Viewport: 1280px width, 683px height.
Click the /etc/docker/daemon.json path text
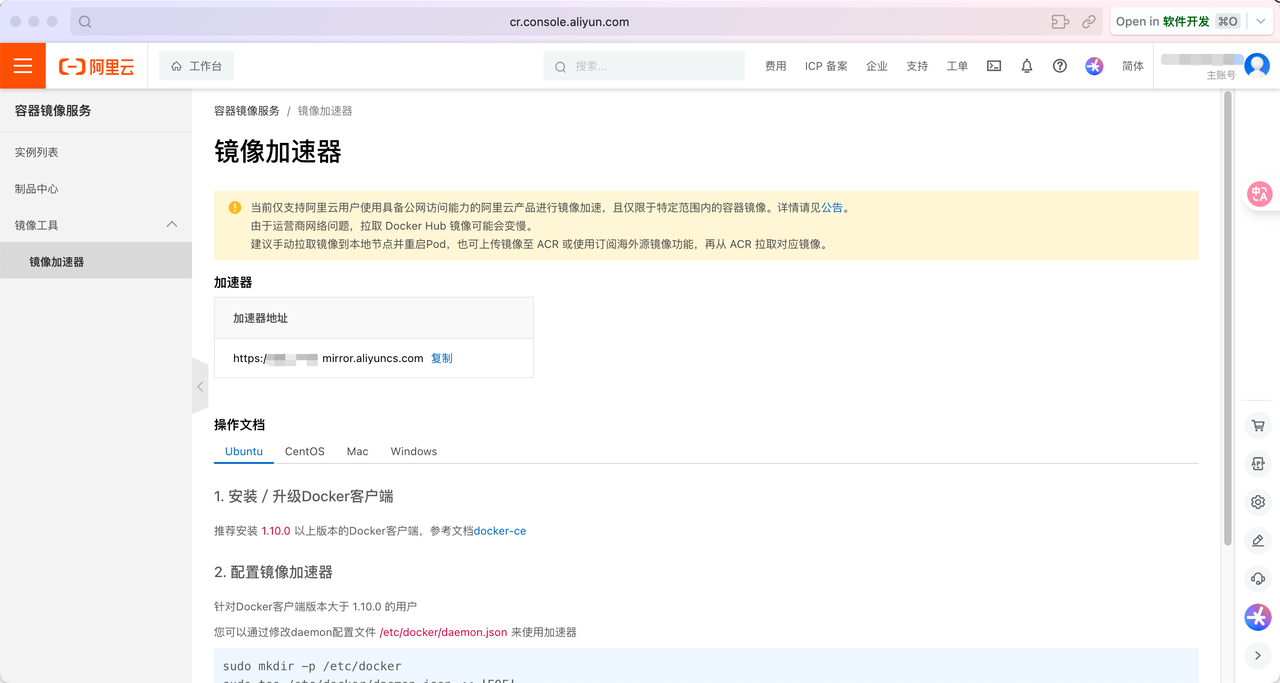tap(443, 632)
